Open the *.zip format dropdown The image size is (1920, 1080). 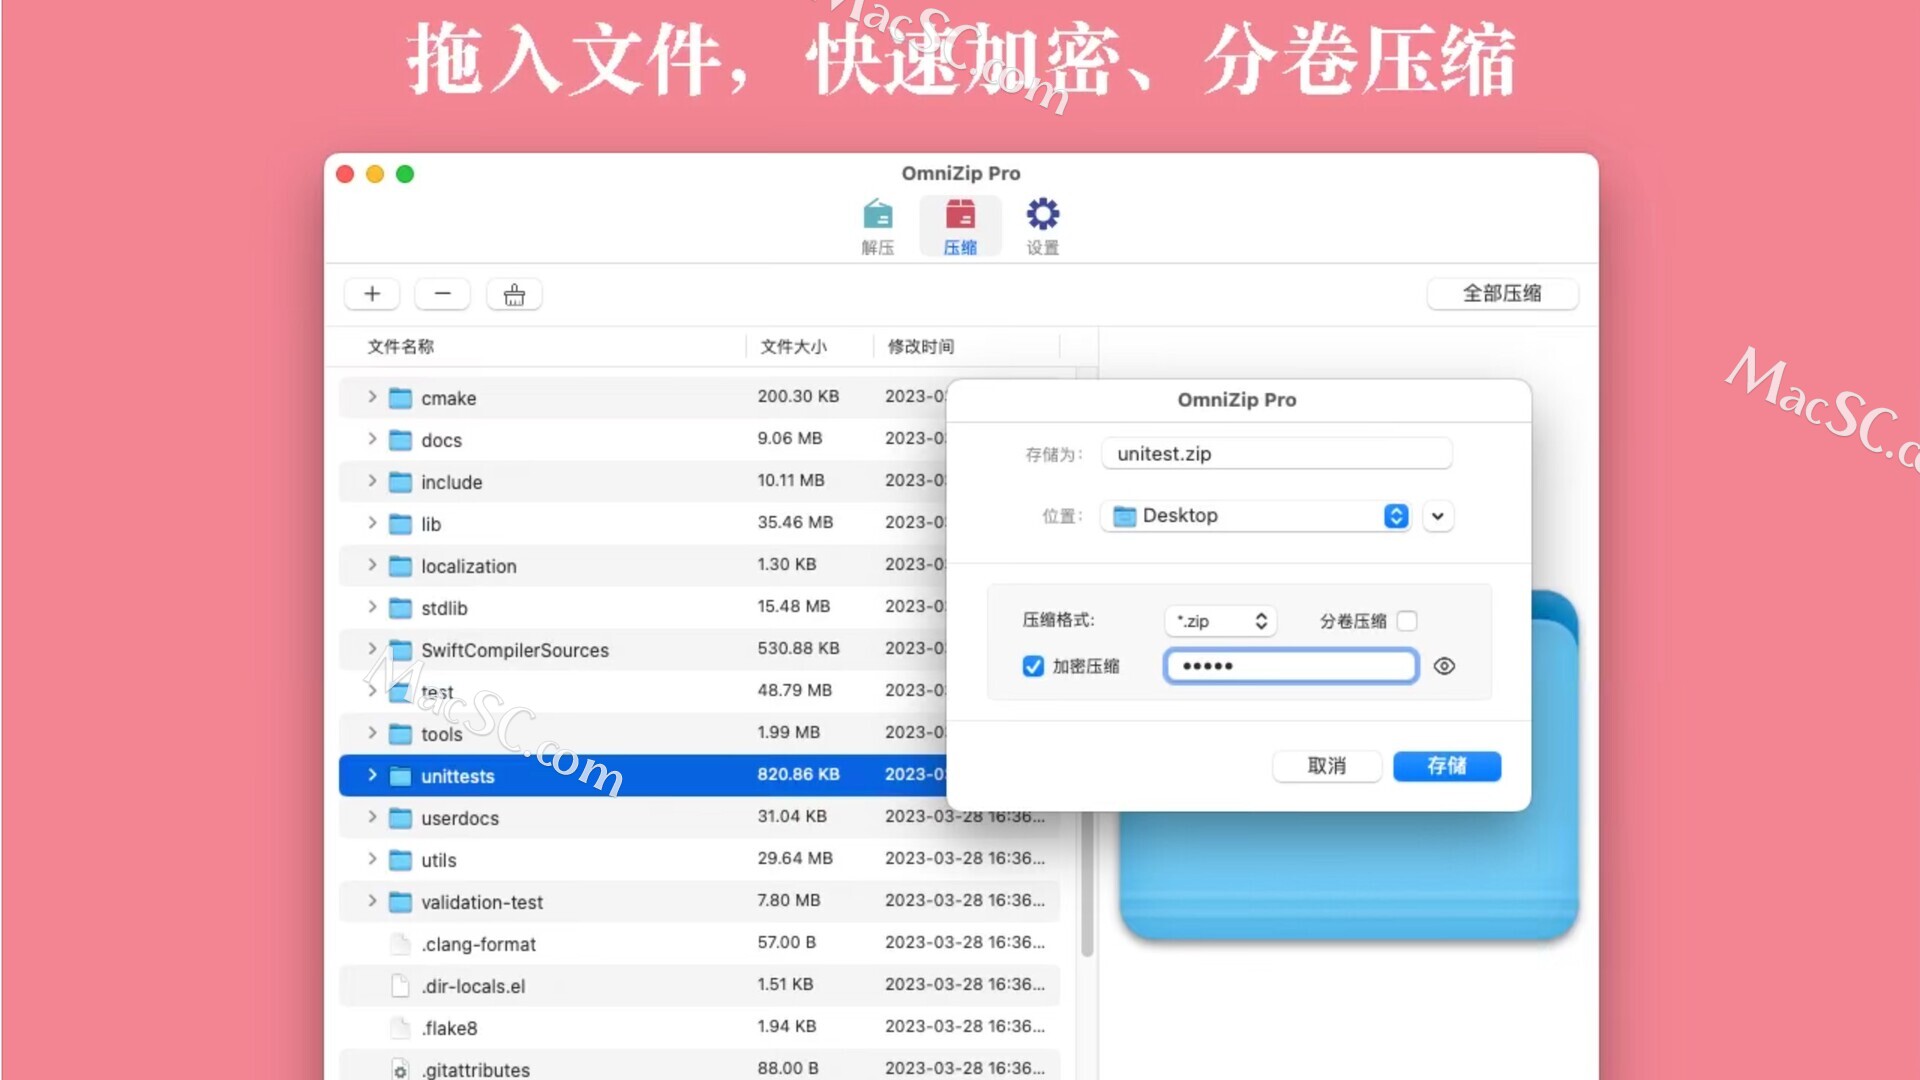point(1221,621)
